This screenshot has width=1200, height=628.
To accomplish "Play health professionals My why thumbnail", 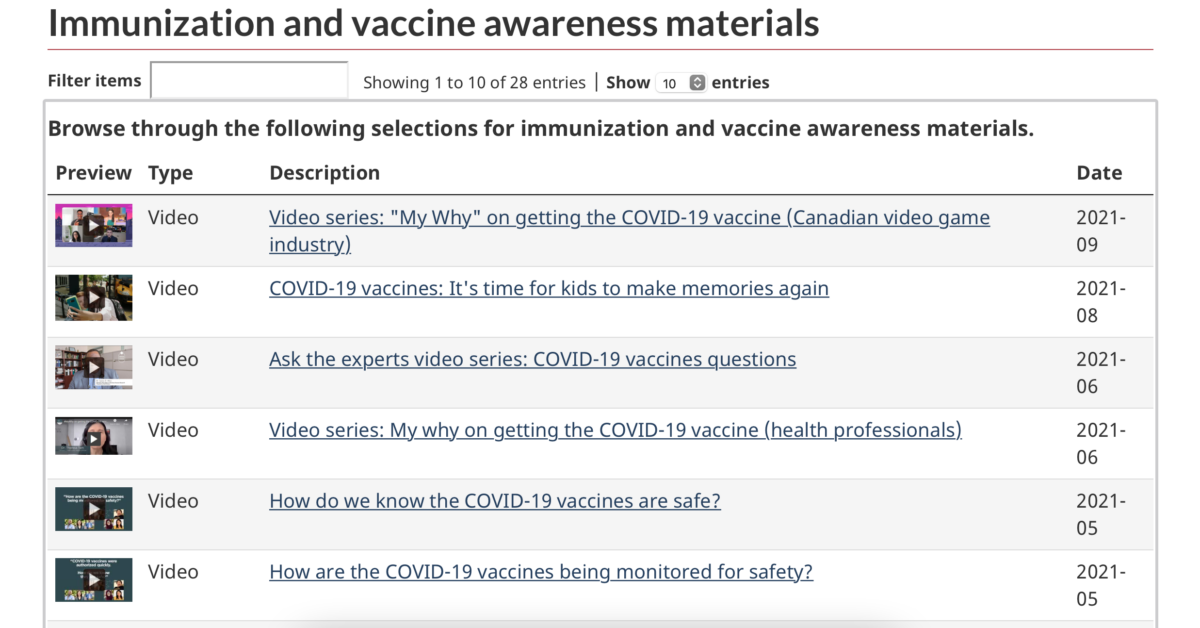I will (93, 437).
